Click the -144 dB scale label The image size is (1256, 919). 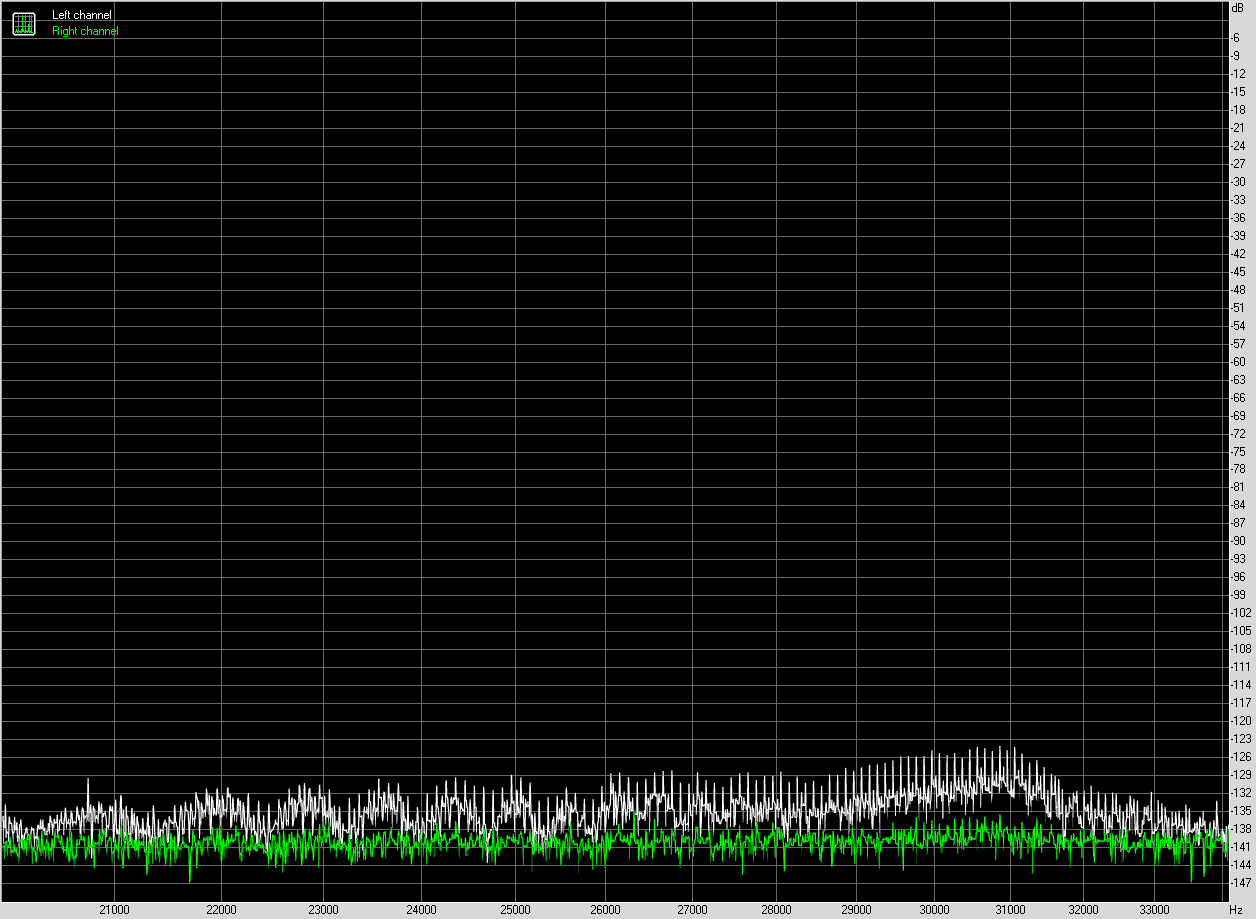point(1240,865)
